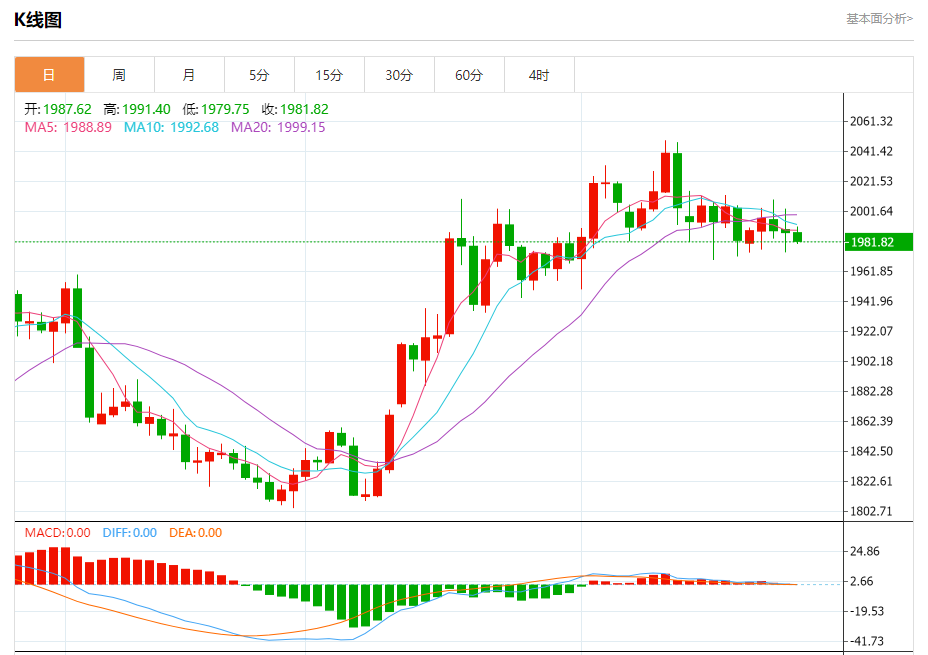Click the 1802.71 price axis label
The image size is (928, 655).
pos(871,511)
